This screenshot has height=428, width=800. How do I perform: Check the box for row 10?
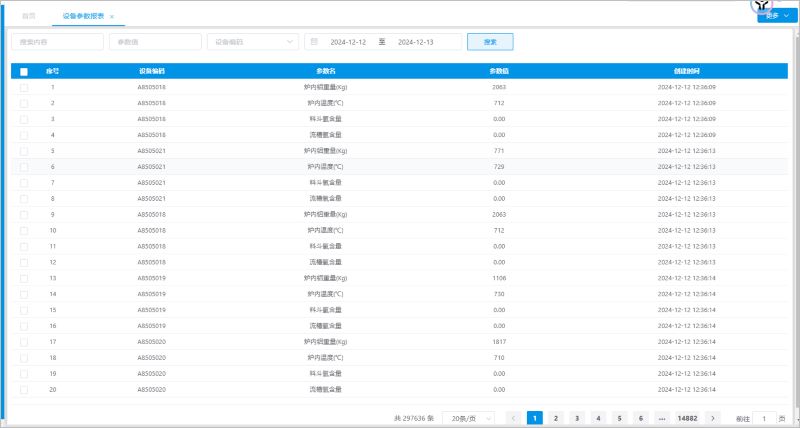point(24,231)
